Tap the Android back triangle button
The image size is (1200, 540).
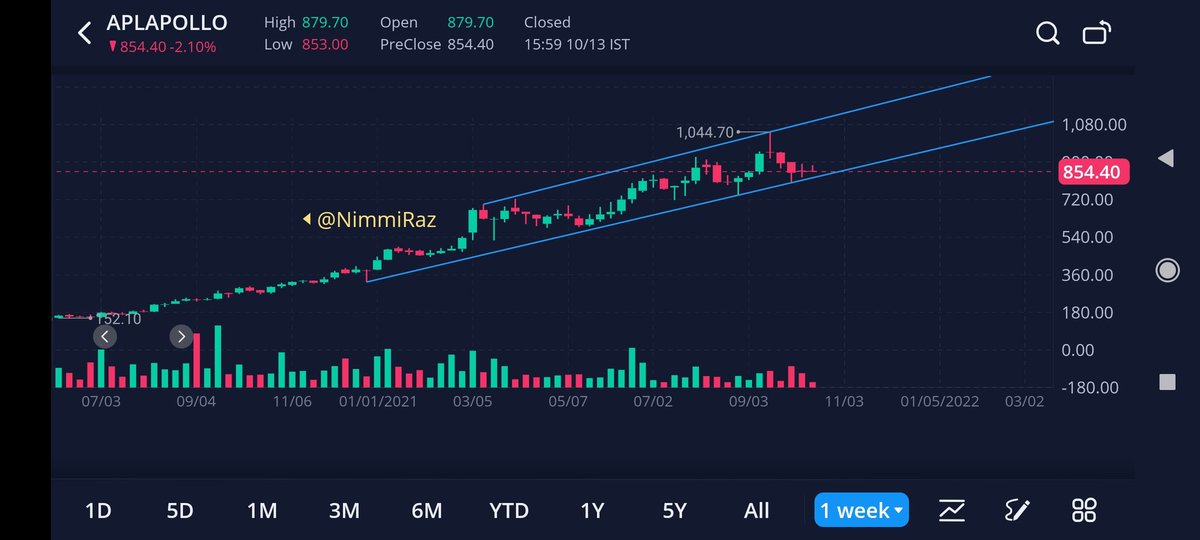1165,158
